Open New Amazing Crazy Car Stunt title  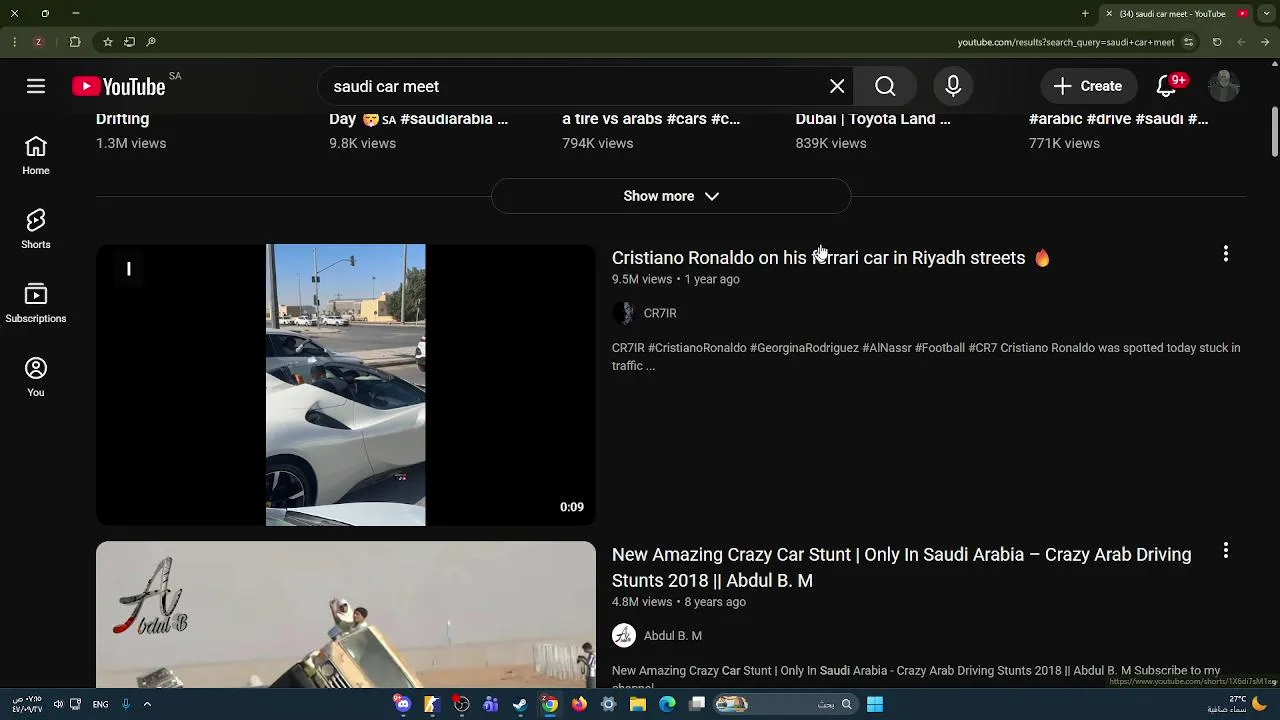pyautogui.click(x=901, y=567)
